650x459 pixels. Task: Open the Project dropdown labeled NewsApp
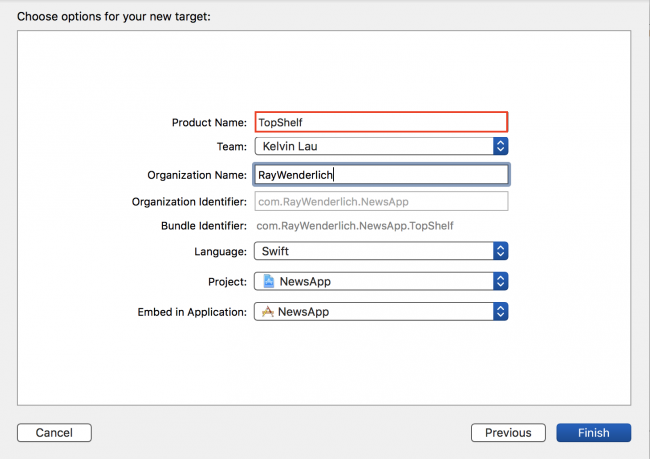[x=380, y=282]
